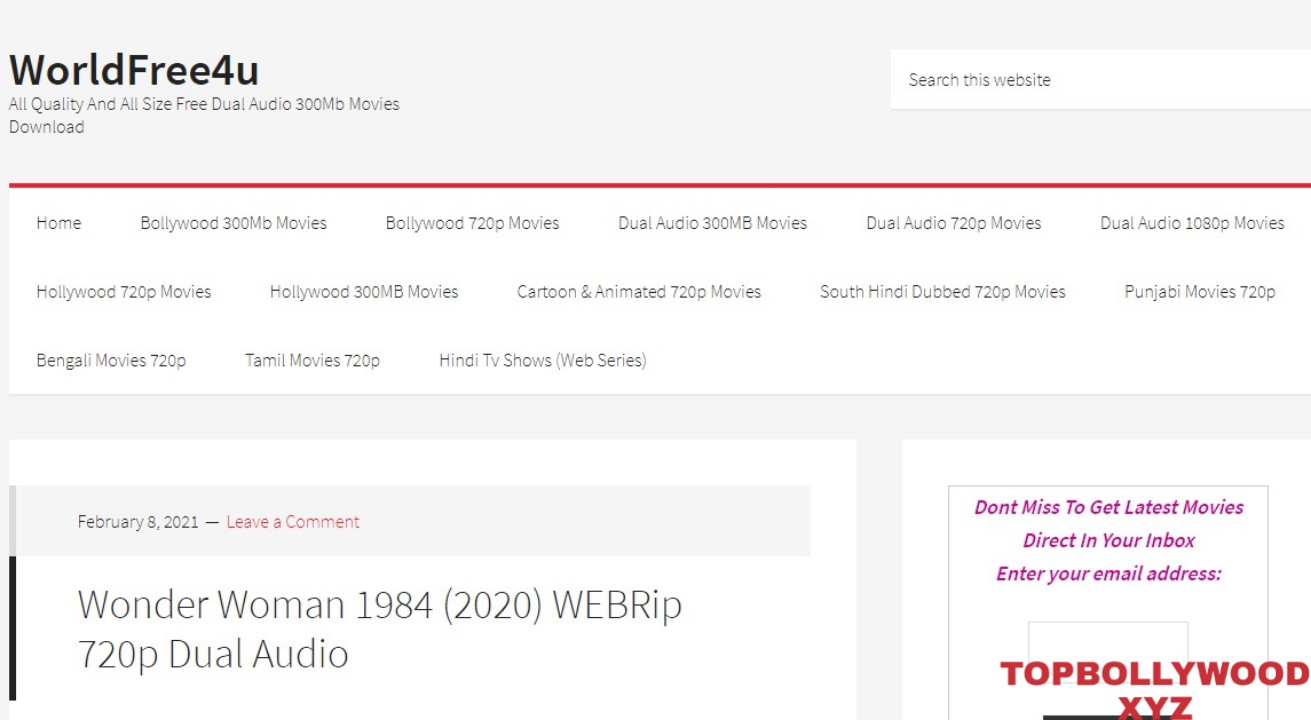
Task: Select Dual Audio 720p Movies menu item
Action: pos(953,223)
